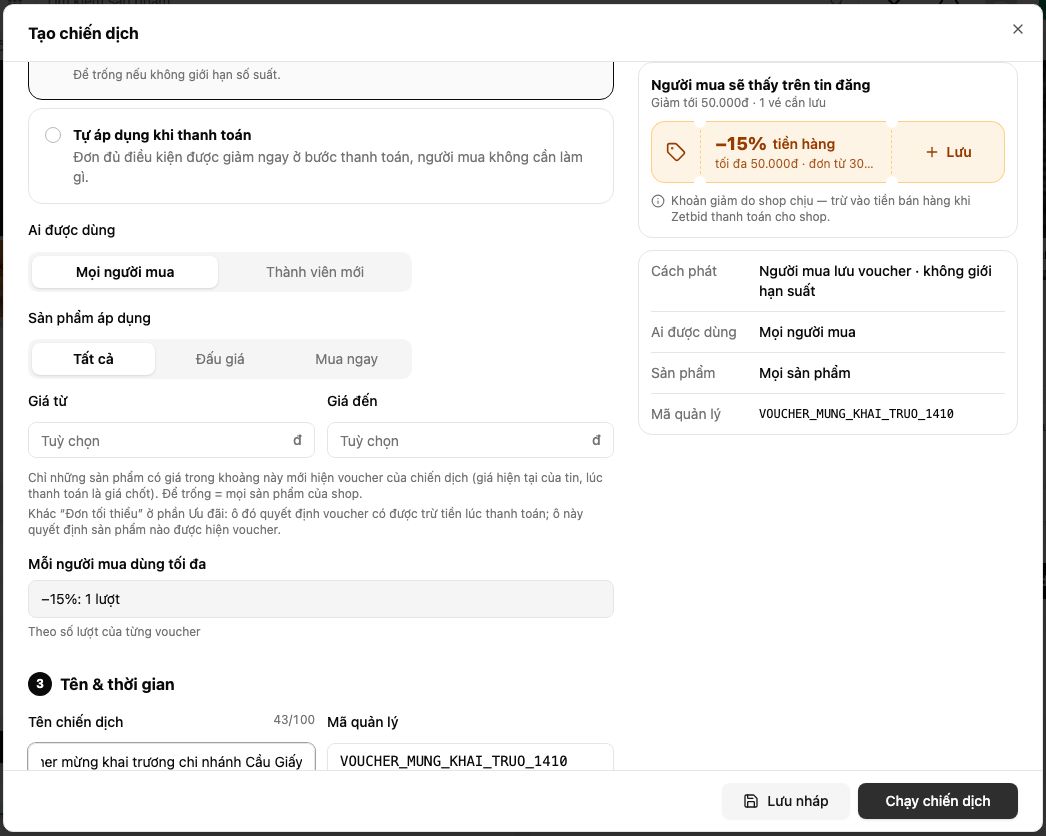Focus the Giá từ price field
Image resolution: width=1046 pixels, height=836 pixels.
point(171,440)
